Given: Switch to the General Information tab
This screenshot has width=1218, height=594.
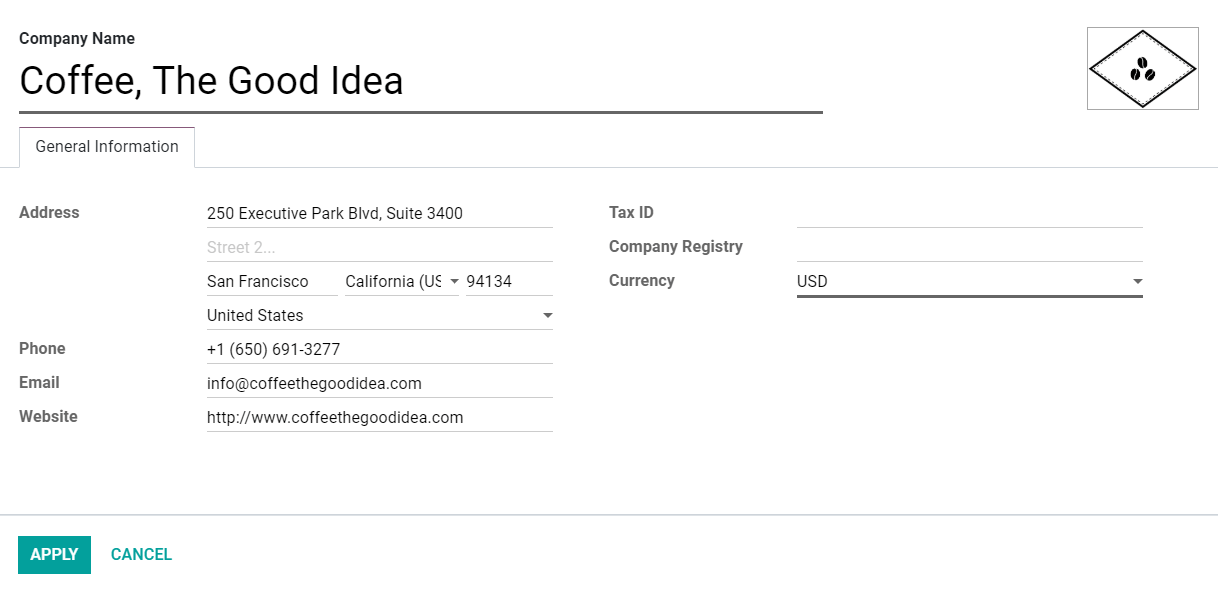Looking at the screenshot, I should click(x=106, y=146).
